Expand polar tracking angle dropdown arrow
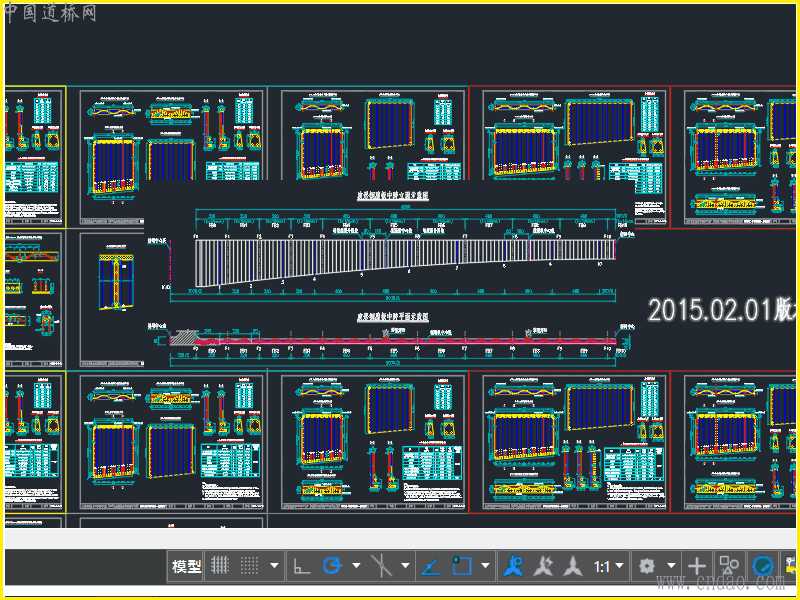 (x=356, y=566)
